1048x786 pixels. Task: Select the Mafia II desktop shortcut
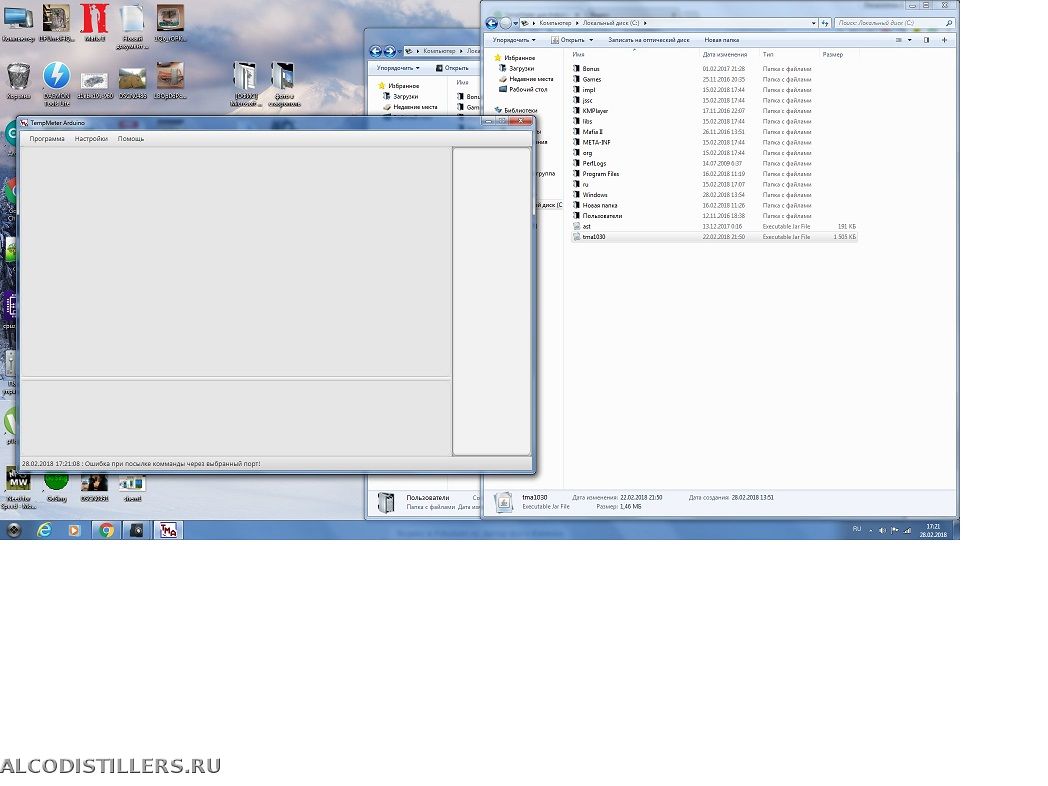coord(94,23)
